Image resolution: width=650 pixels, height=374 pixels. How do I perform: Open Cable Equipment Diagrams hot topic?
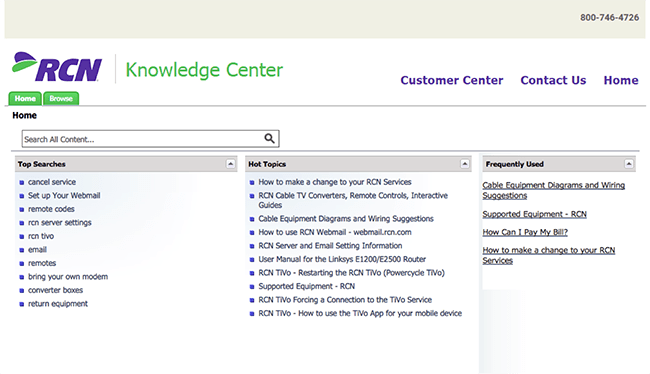click(346, 219)
